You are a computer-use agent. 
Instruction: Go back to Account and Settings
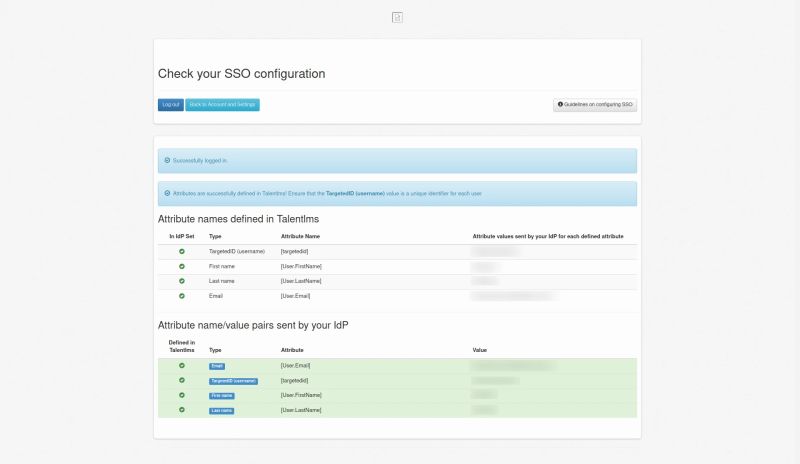222,105
